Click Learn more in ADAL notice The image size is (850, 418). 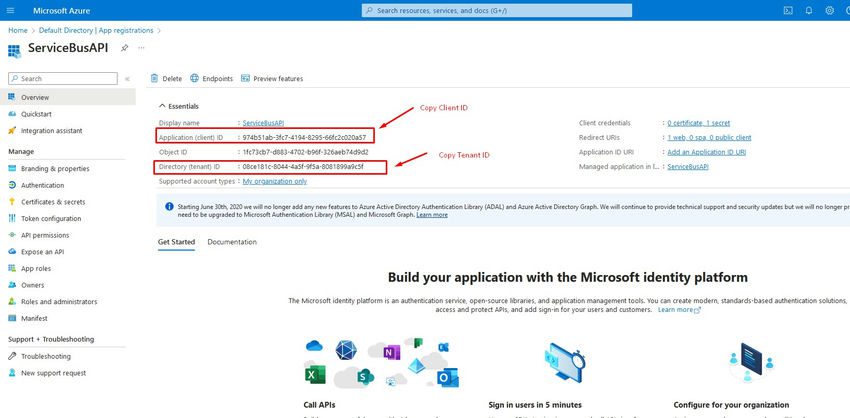(432, 215)
